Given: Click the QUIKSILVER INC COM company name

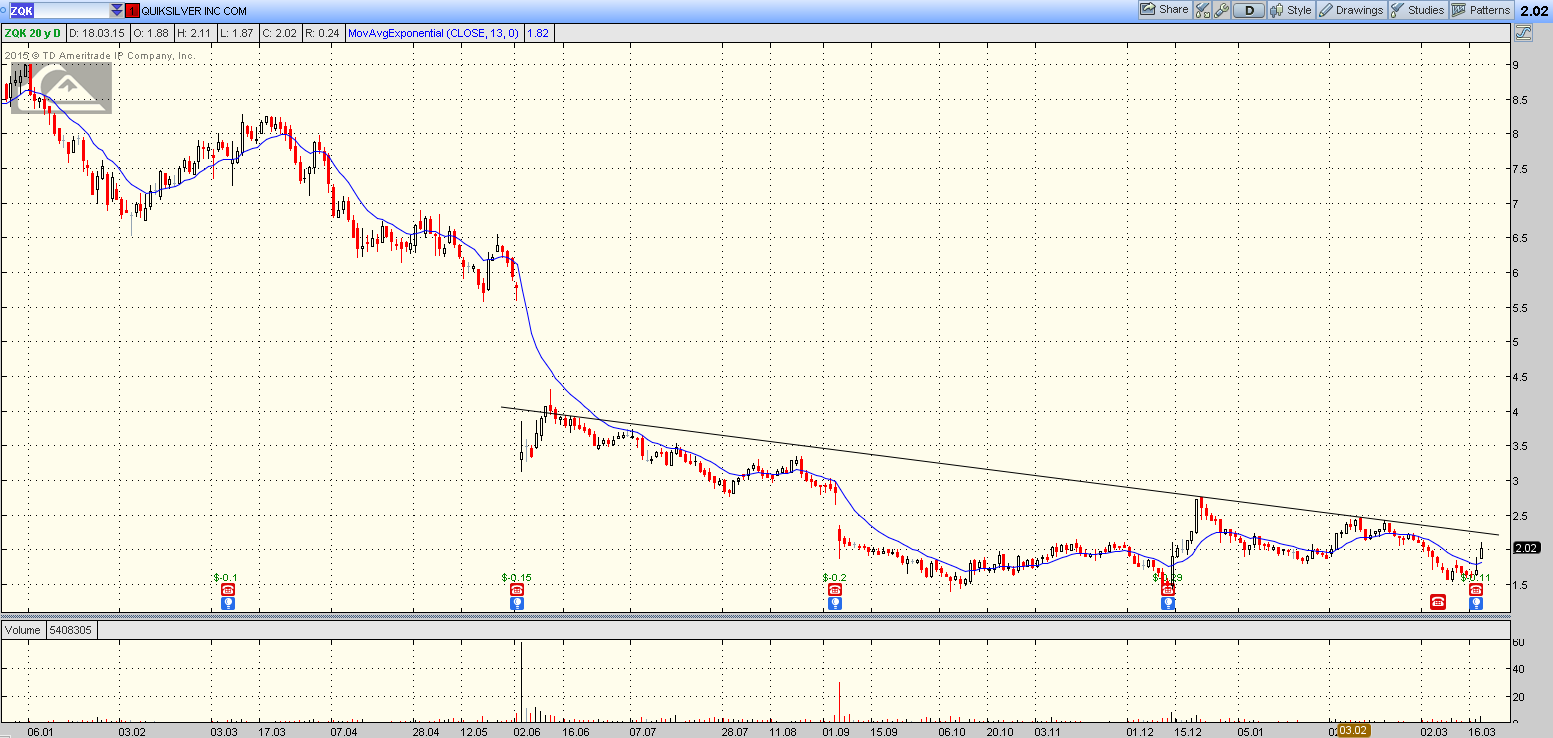Looking at the screenshot, I should tap(194, 11).
